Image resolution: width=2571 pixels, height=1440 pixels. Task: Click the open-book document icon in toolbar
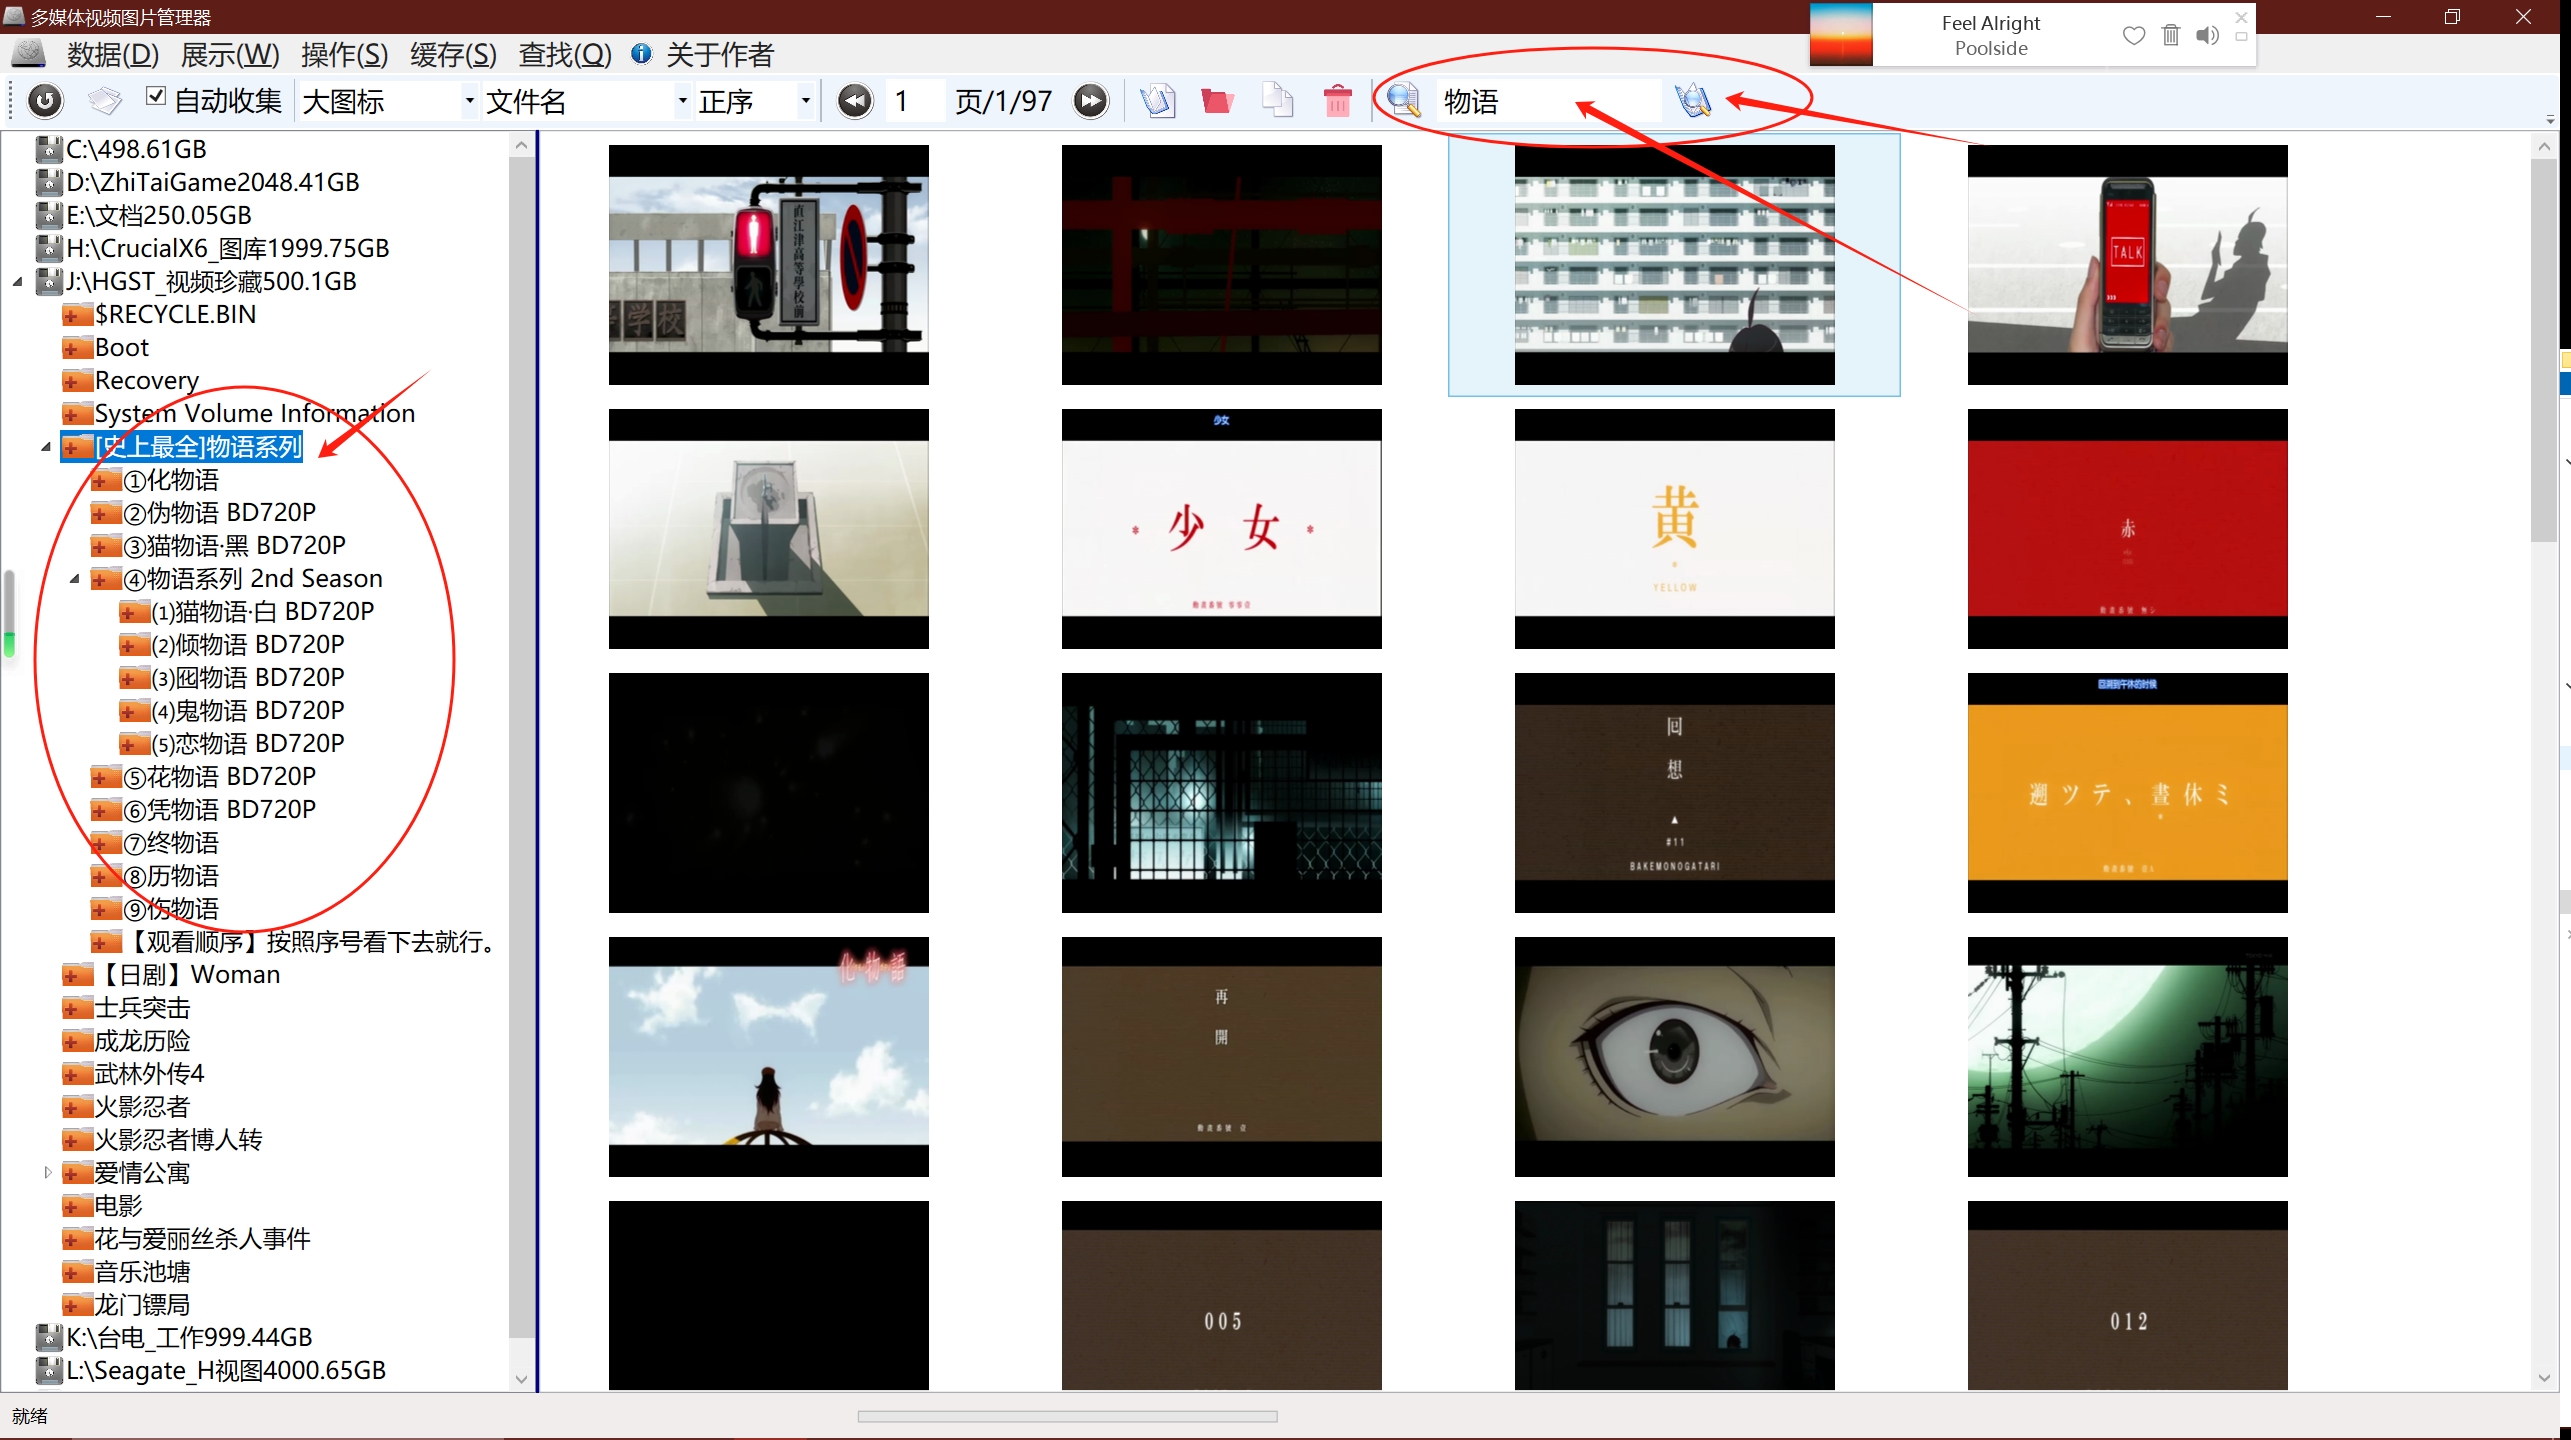click(x=1158, y=101)
